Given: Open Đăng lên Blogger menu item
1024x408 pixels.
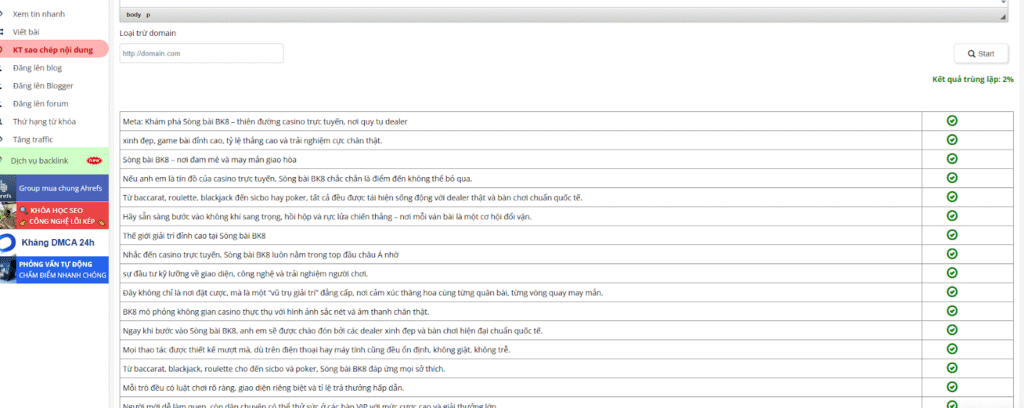Looking at the screenshot, I should tap(42, 86).
